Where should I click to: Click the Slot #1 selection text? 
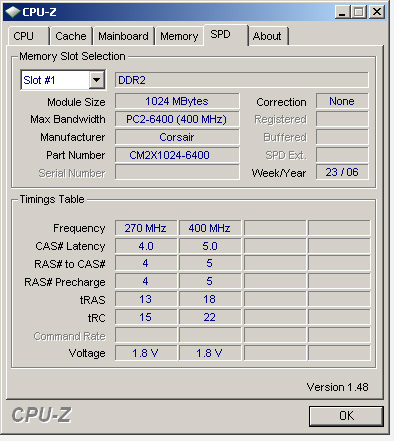[39, 80]
